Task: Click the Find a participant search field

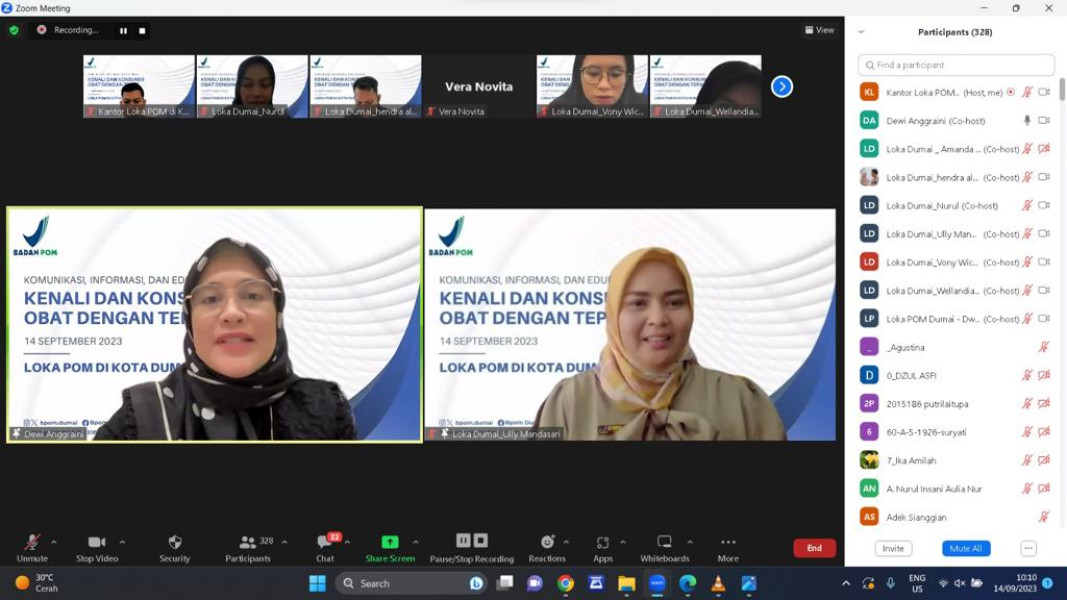Action: click(x=955, y=64)
